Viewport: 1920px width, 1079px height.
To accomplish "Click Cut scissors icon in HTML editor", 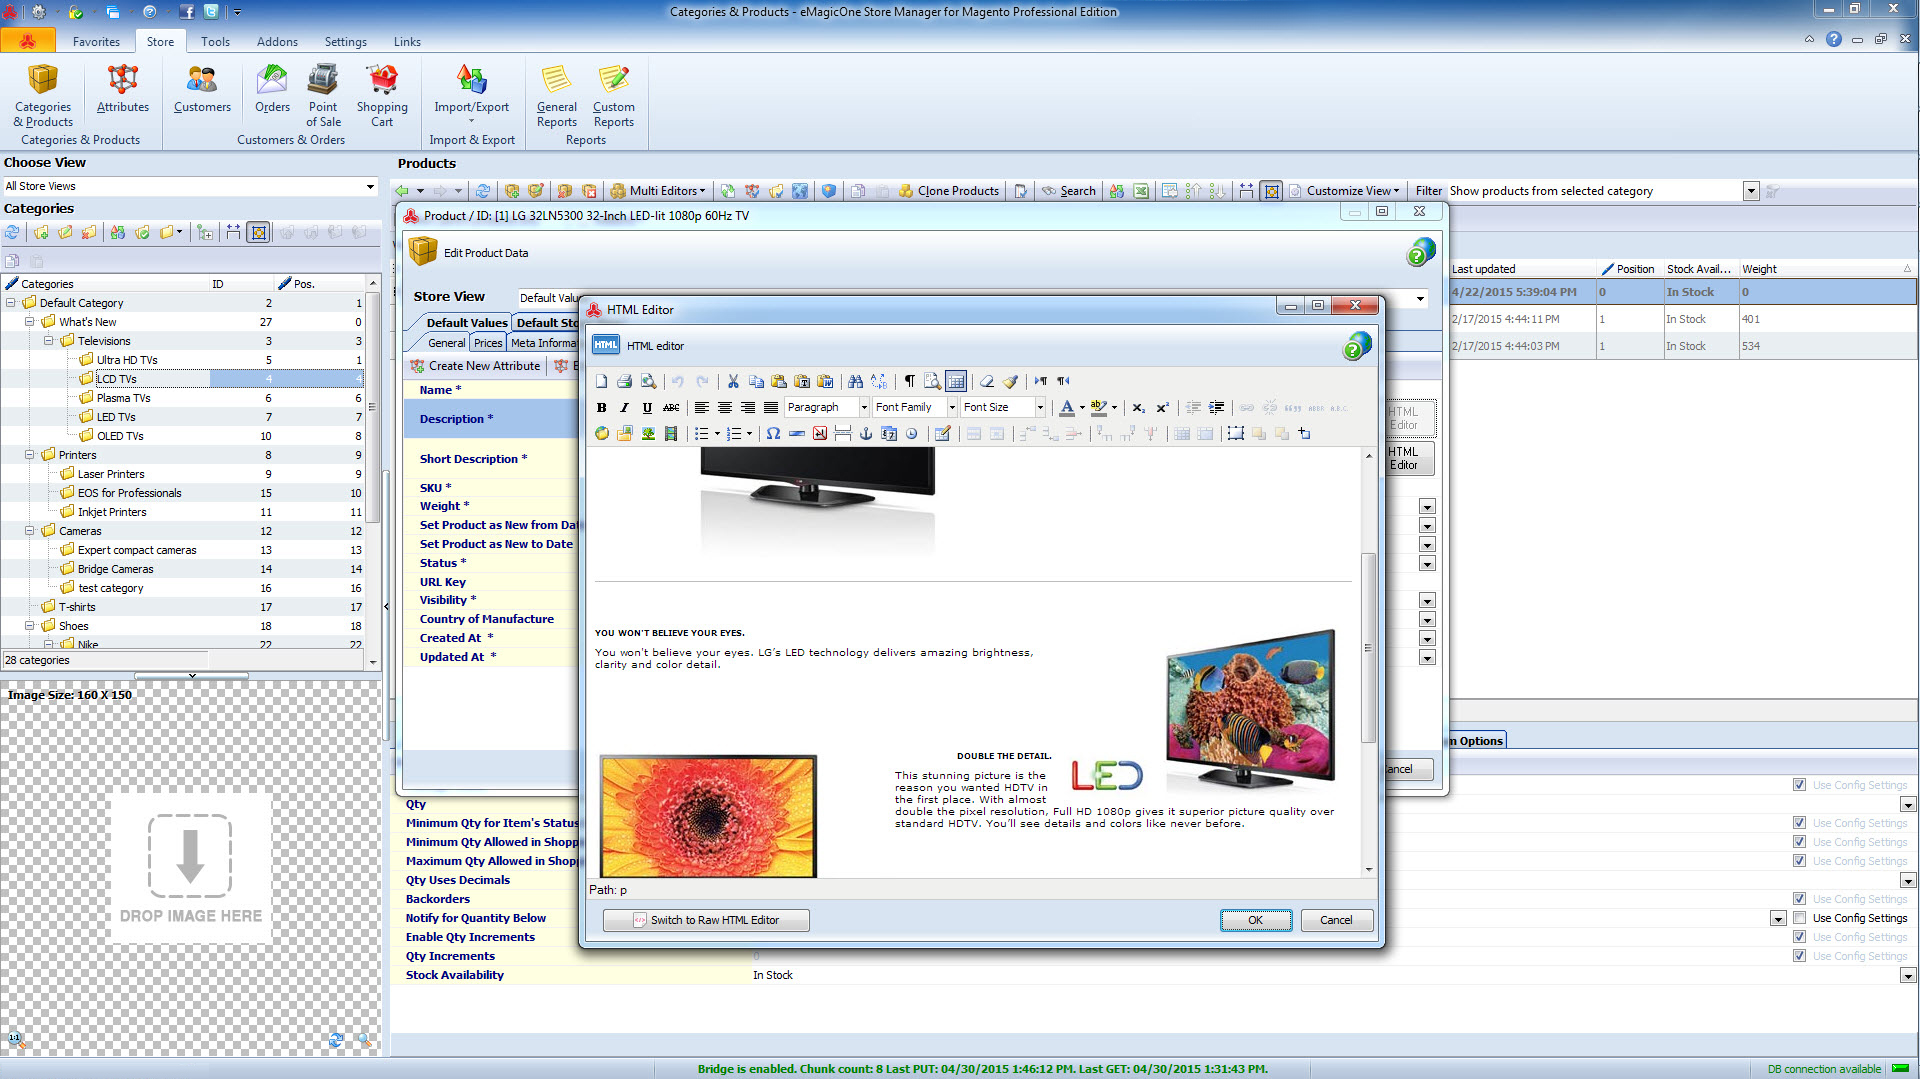I will coord(733,381).
